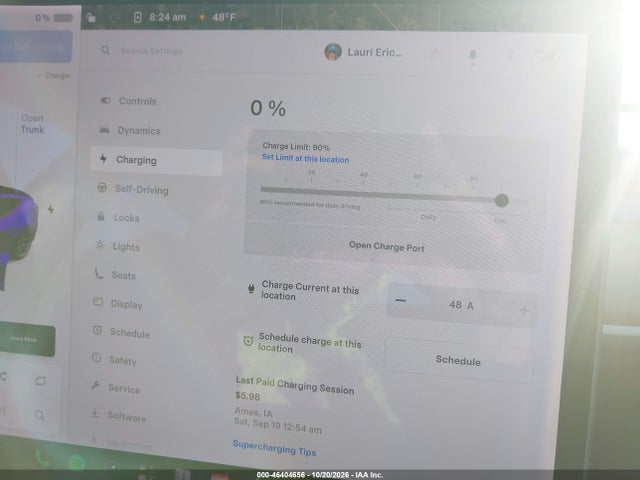Open the Bluetooth icon in settings header
Viewport: 640px width, 480px height.
510,54
